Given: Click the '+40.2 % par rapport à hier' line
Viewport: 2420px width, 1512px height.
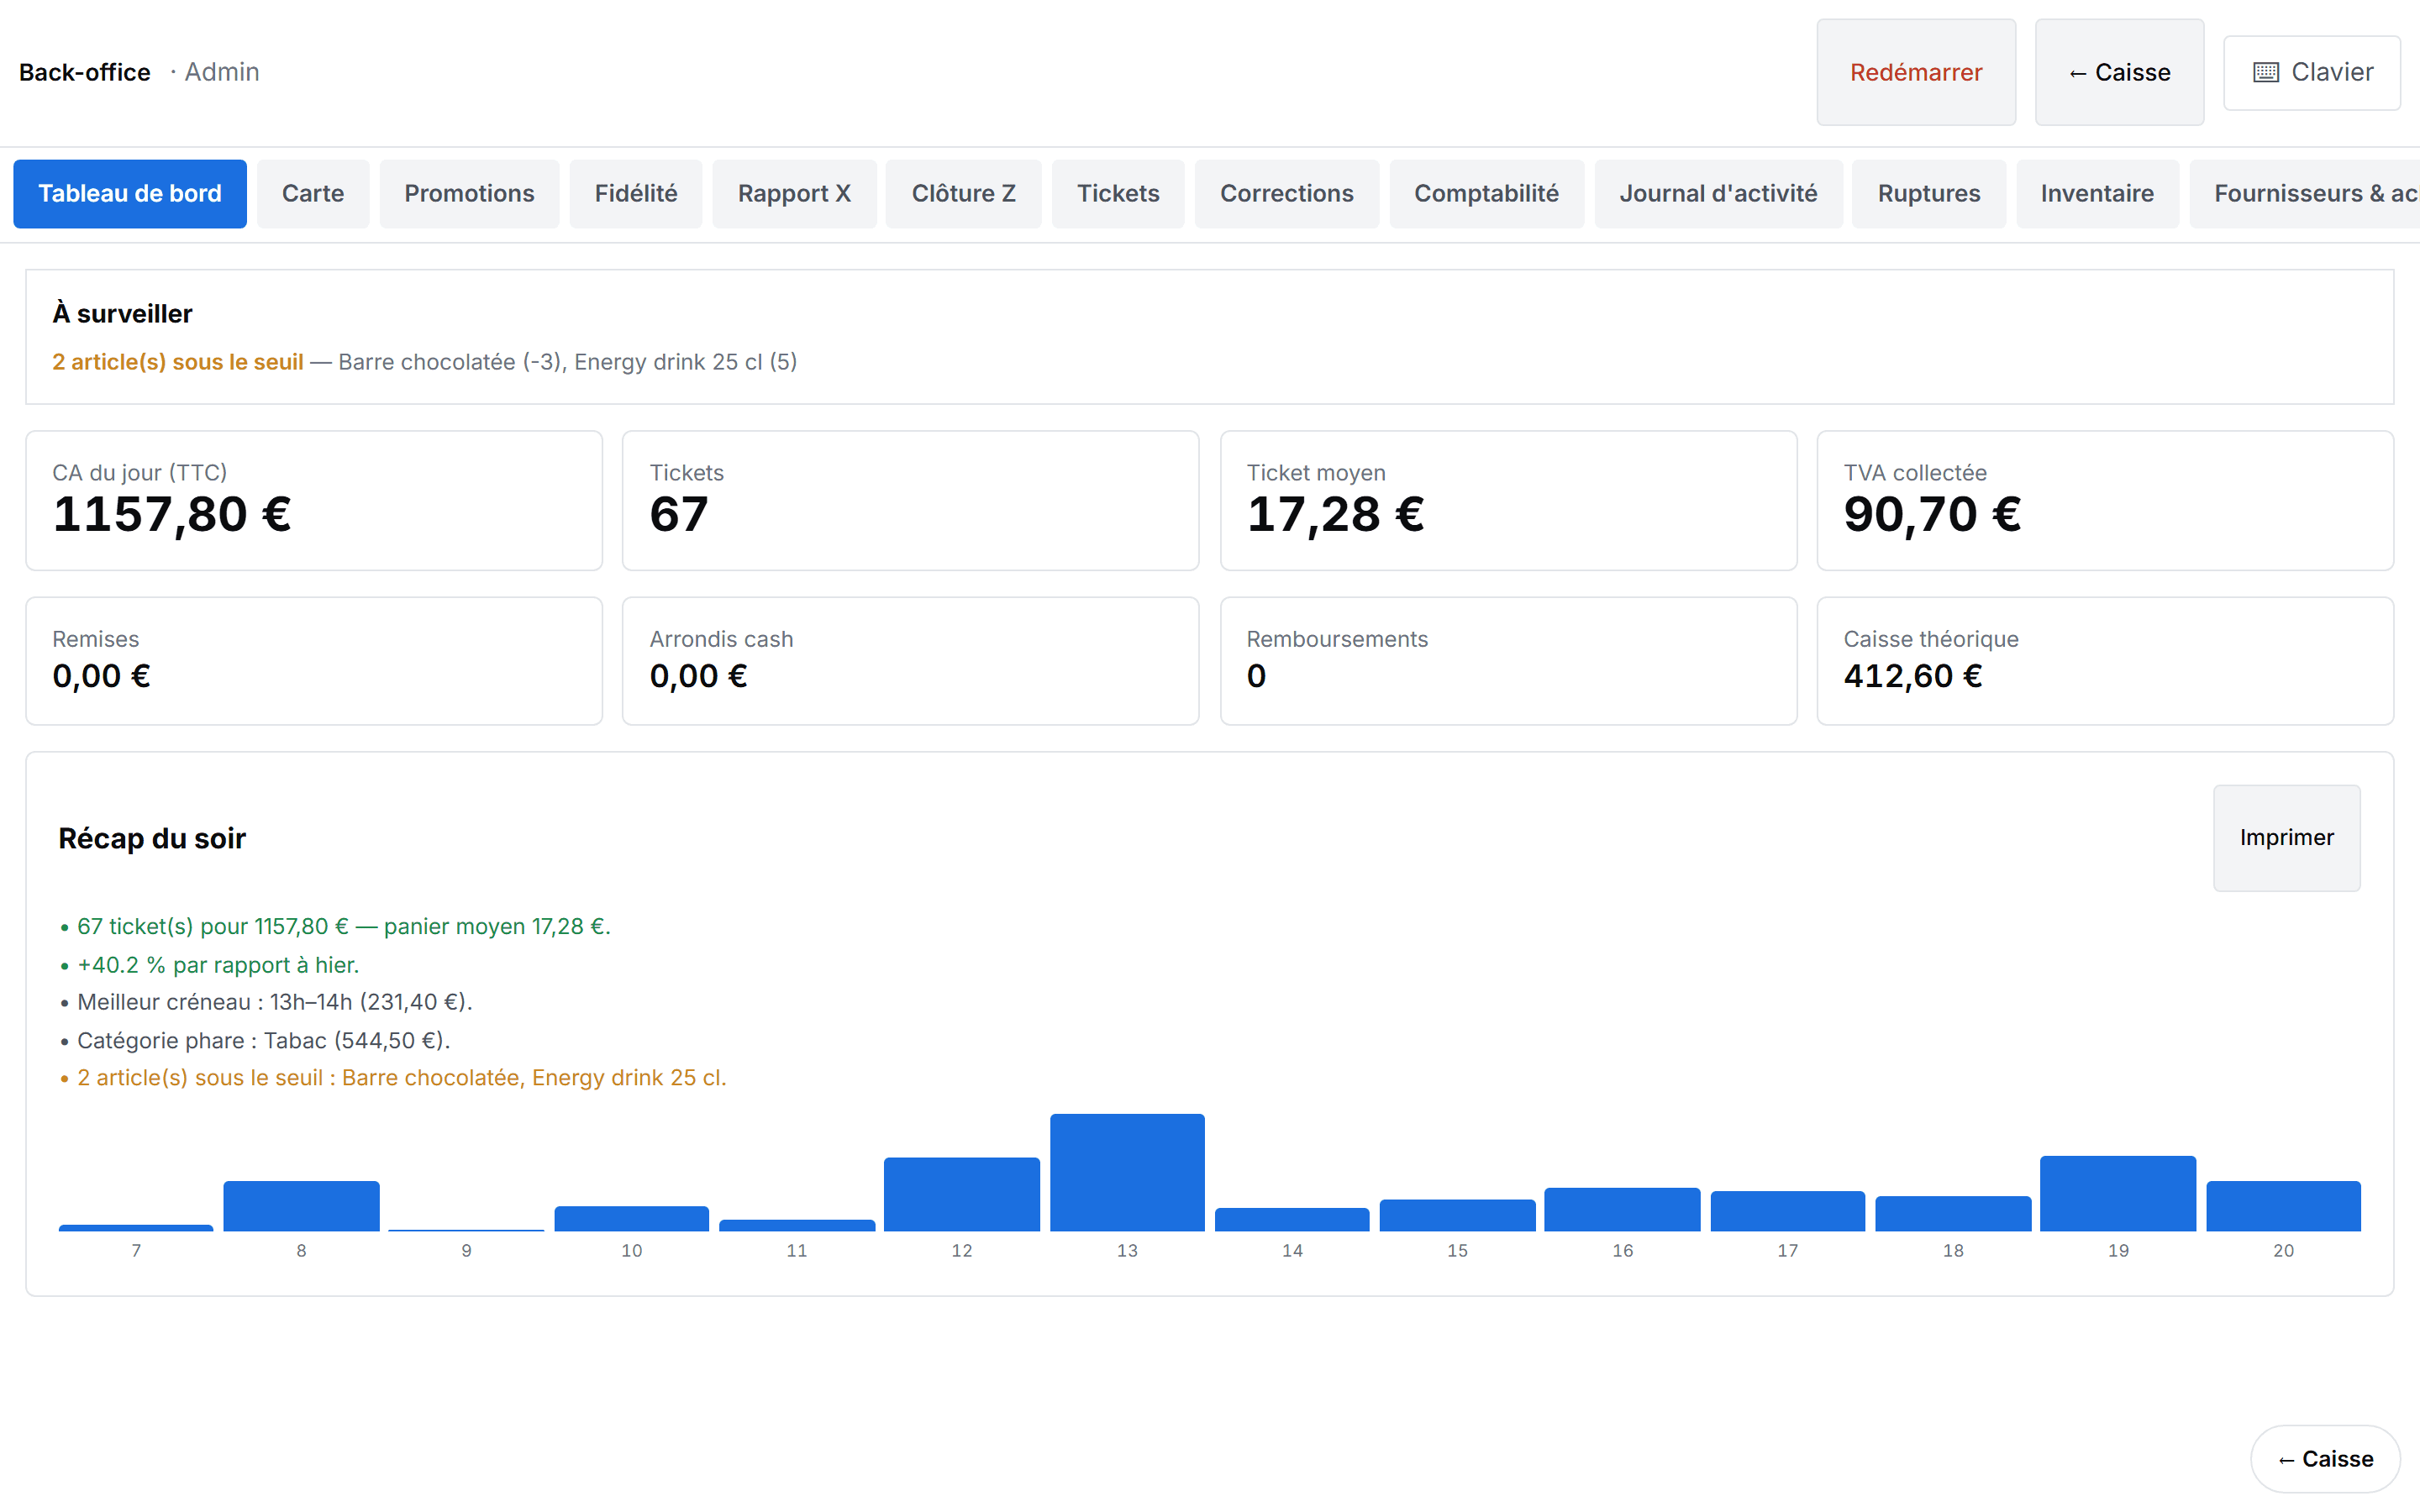Looking at the screenshot, I should (209, 965).
